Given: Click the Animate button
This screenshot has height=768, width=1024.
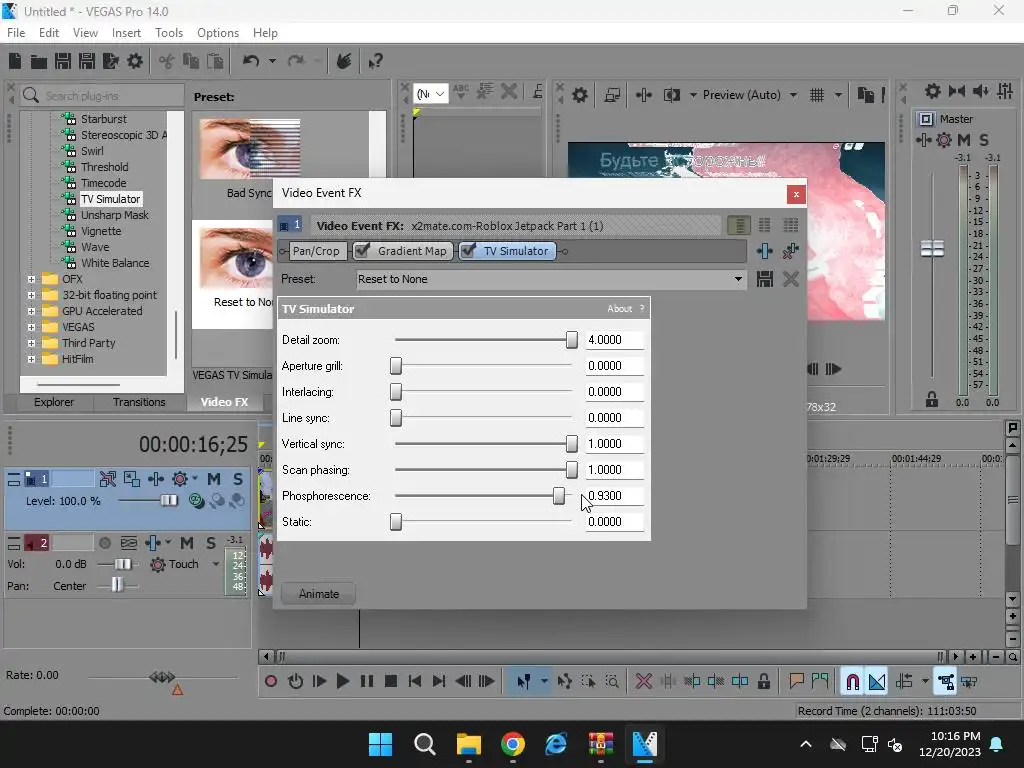Looking at the screenshot, I should pos(319,594).
